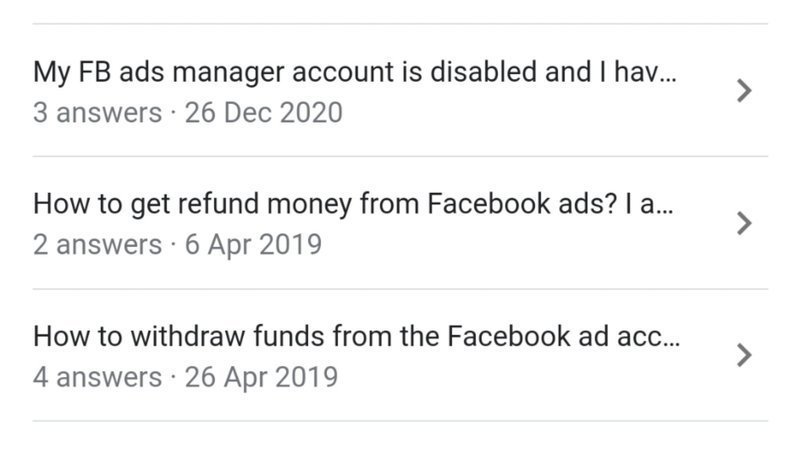Select the '6 Apr 2019' date text
Screen dimensions: 800x450
pos(253,245)
